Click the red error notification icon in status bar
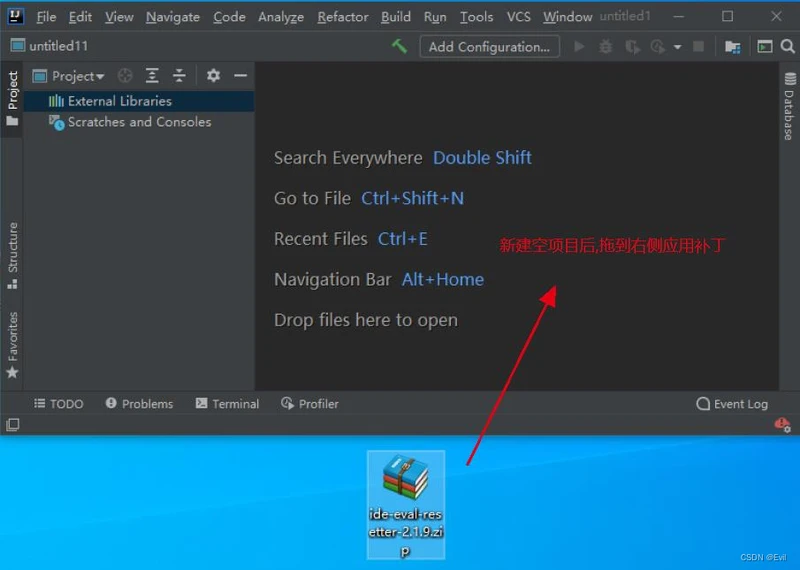The height and width of the screenshot is (570, 800). pos(782,425)
